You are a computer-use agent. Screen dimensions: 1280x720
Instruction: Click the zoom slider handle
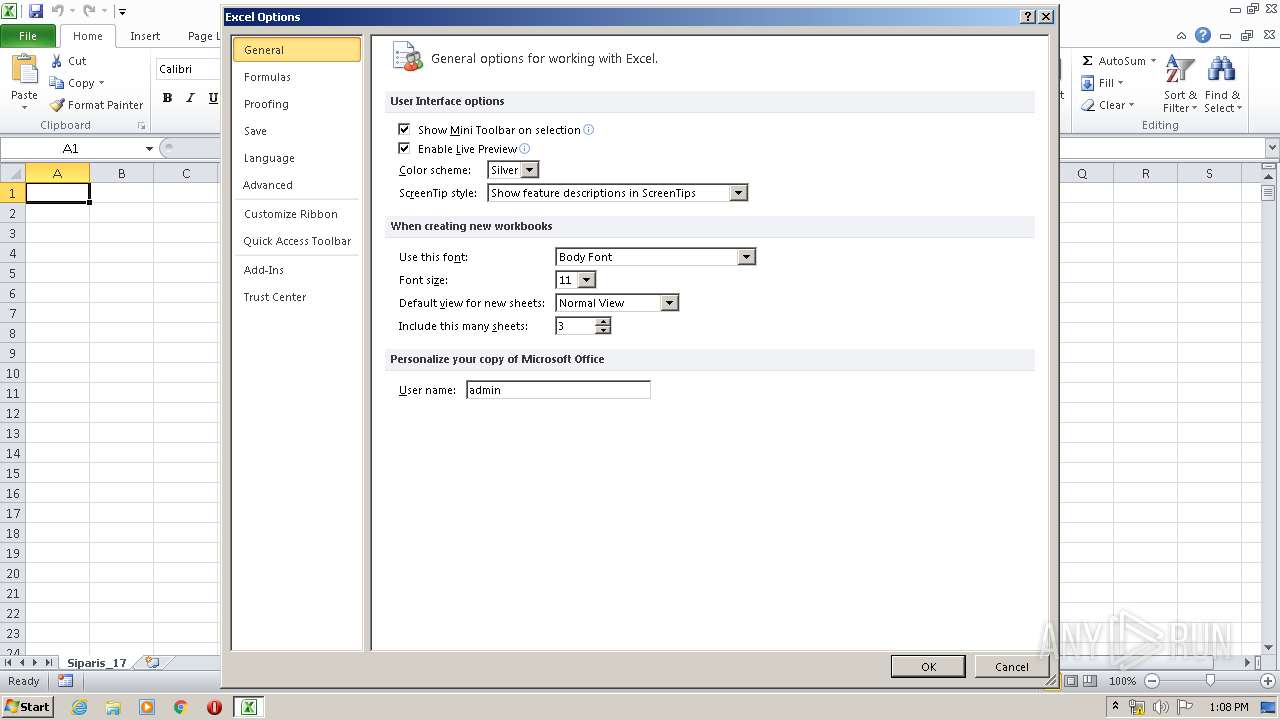[x=1210, y=681]
